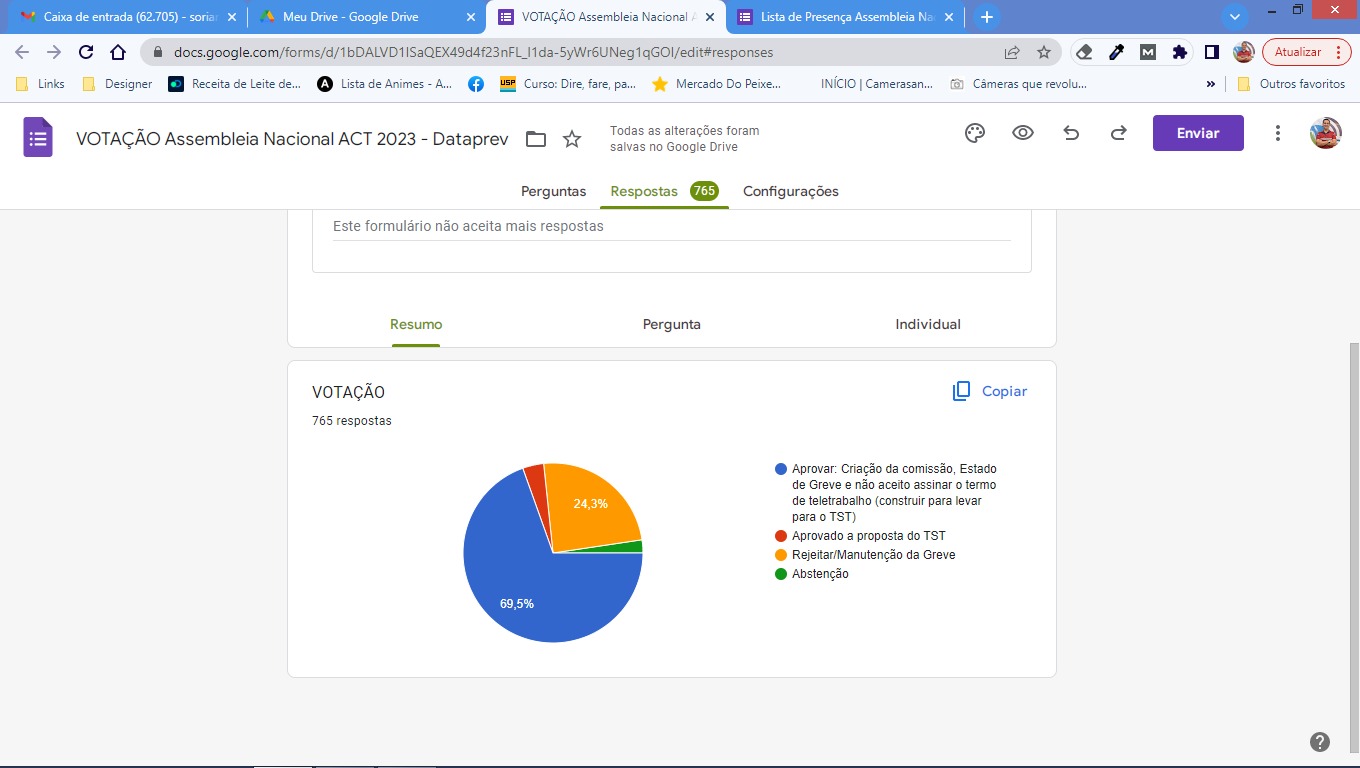Switch to the Respostas tab
The height and width of the screenshot is (768, 1360).
click(x=665, y=191)
